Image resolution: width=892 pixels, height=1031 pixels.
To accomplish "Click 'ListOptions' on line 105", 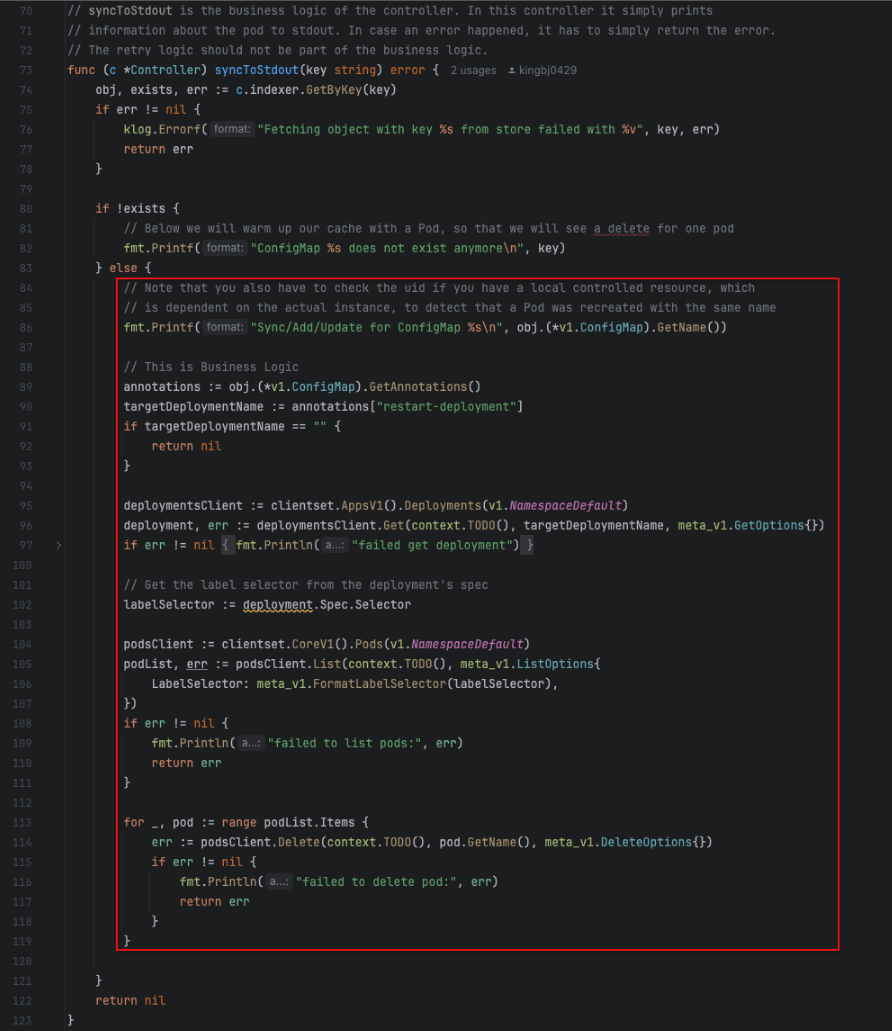I will [x=555, y=664].
